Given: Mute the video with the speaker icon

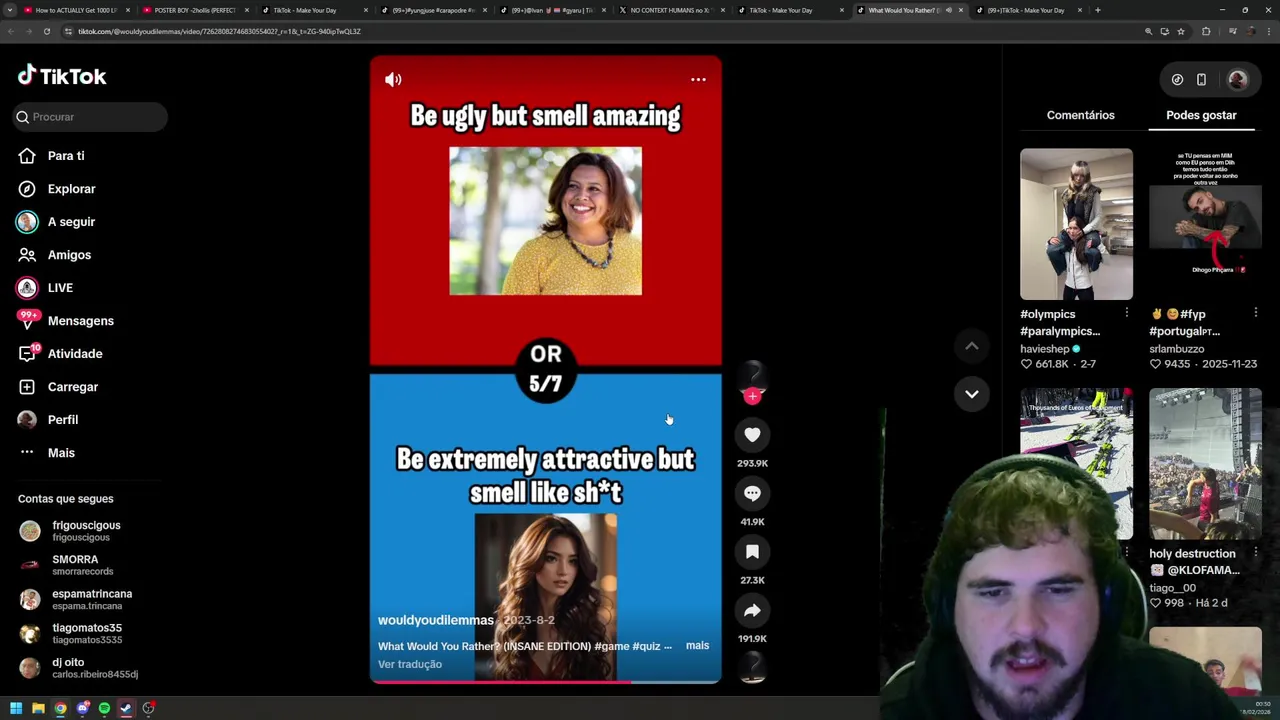Looking at the screenshot, I should tap(393, 79).
